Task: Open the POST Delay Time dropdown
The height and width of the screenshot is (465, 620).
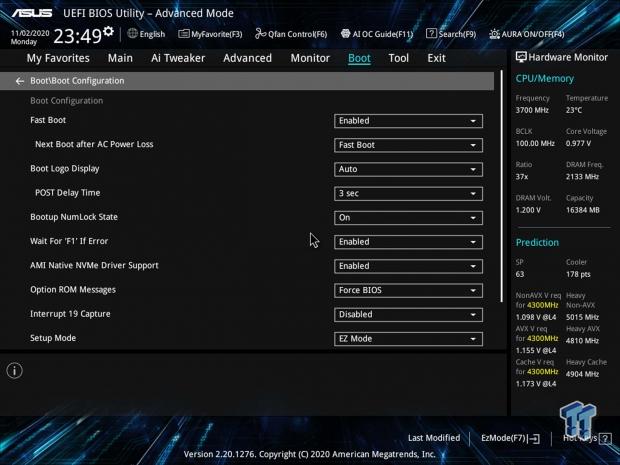Action: coord(408,193)
